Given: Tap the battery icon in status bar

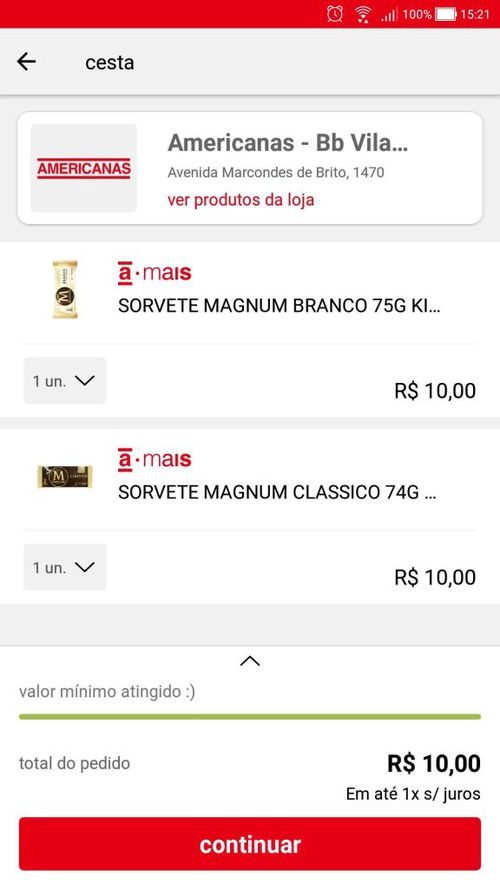Looking at the screenshot, I should (x=446, y=14).
